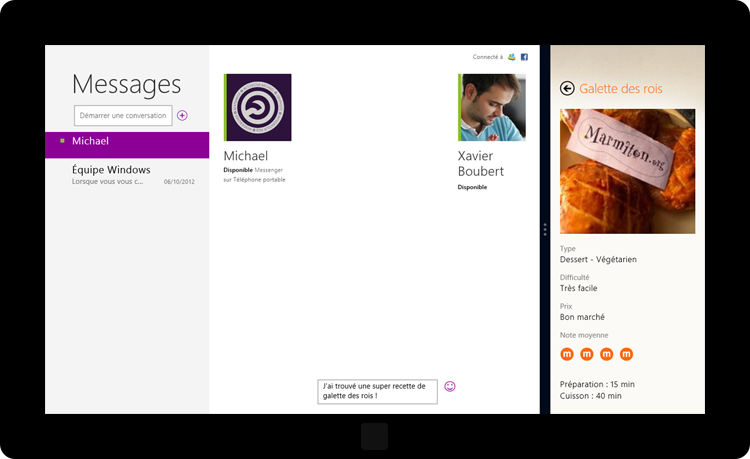Open the emoticon smiley picker
The width and height of the screenshot is (750, 459).
(450, 386)
